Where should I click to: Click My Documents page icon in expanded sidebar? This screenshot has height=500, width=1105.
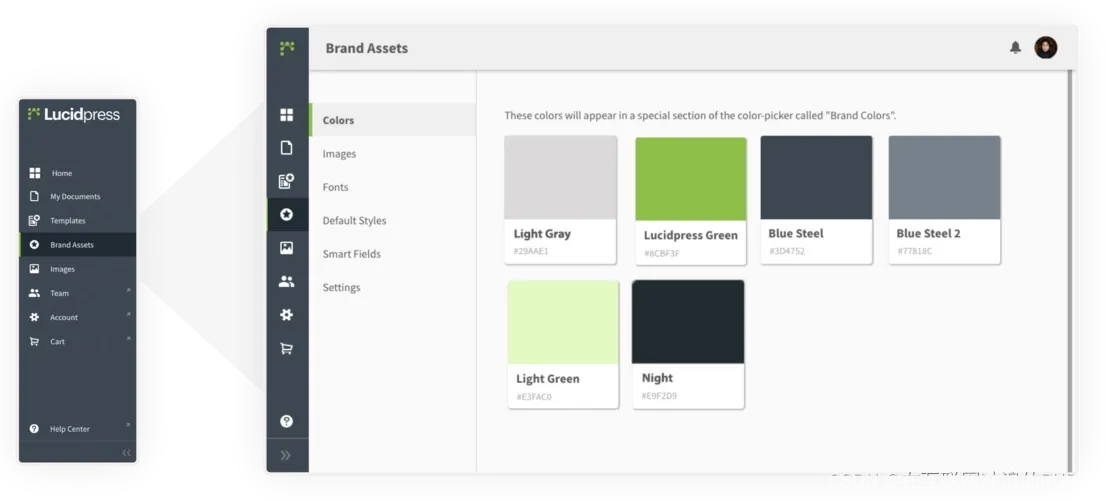[x=34, y=196]
